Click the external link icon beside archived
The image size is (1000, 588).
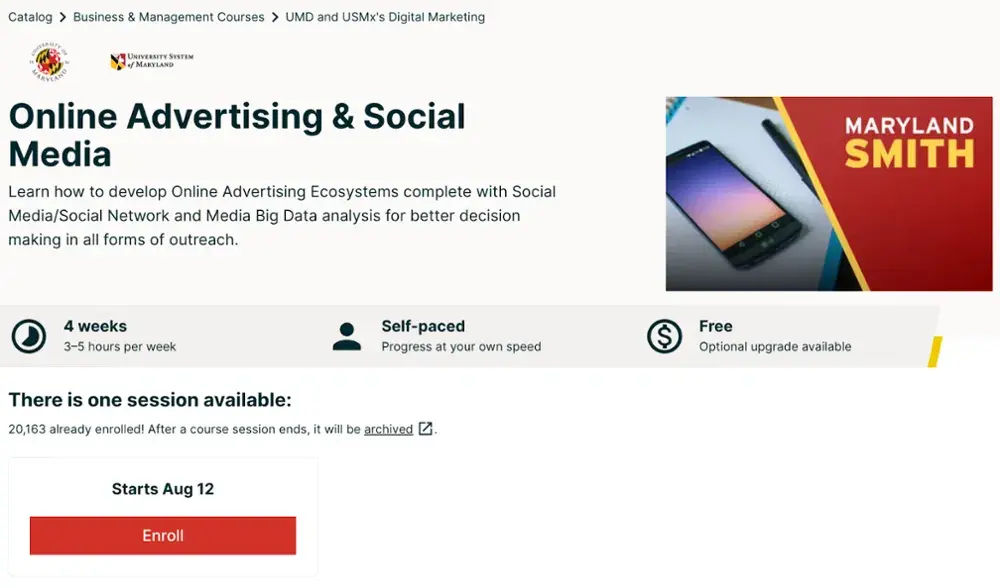(426, 429)
